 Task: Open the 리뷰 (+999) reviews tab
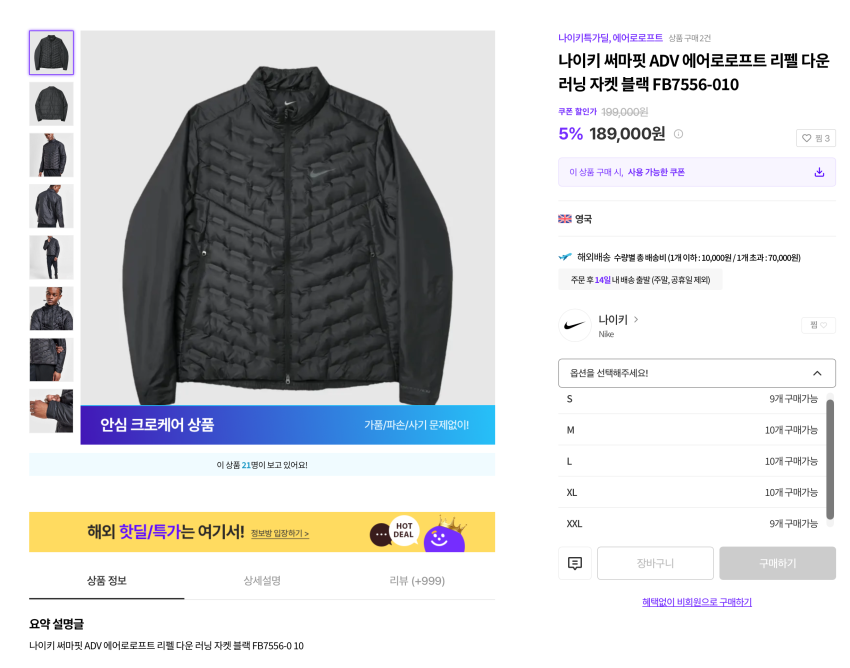pyautogui.click(x=415, y=581)
